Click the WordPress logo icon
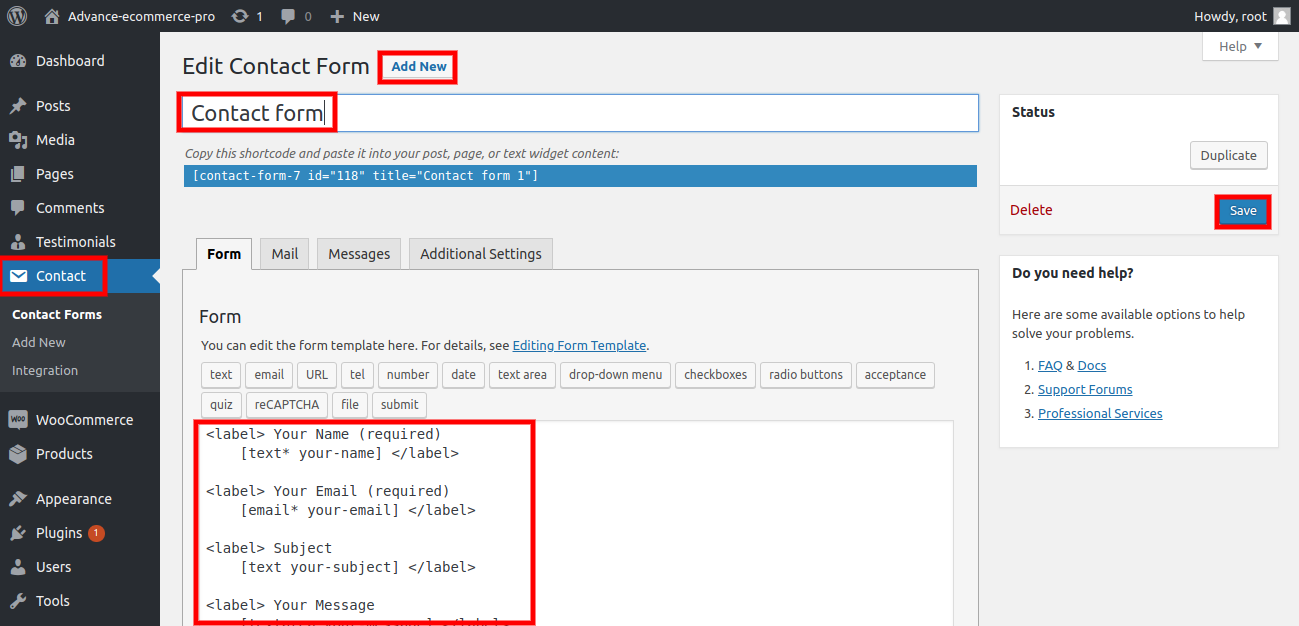 (x=17, y=16)
